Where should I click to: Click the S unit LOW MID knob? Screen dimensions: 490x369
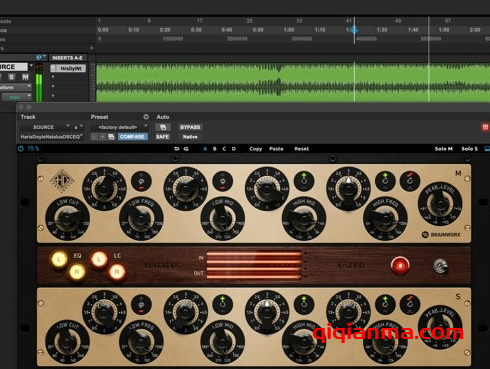(222, 342)
